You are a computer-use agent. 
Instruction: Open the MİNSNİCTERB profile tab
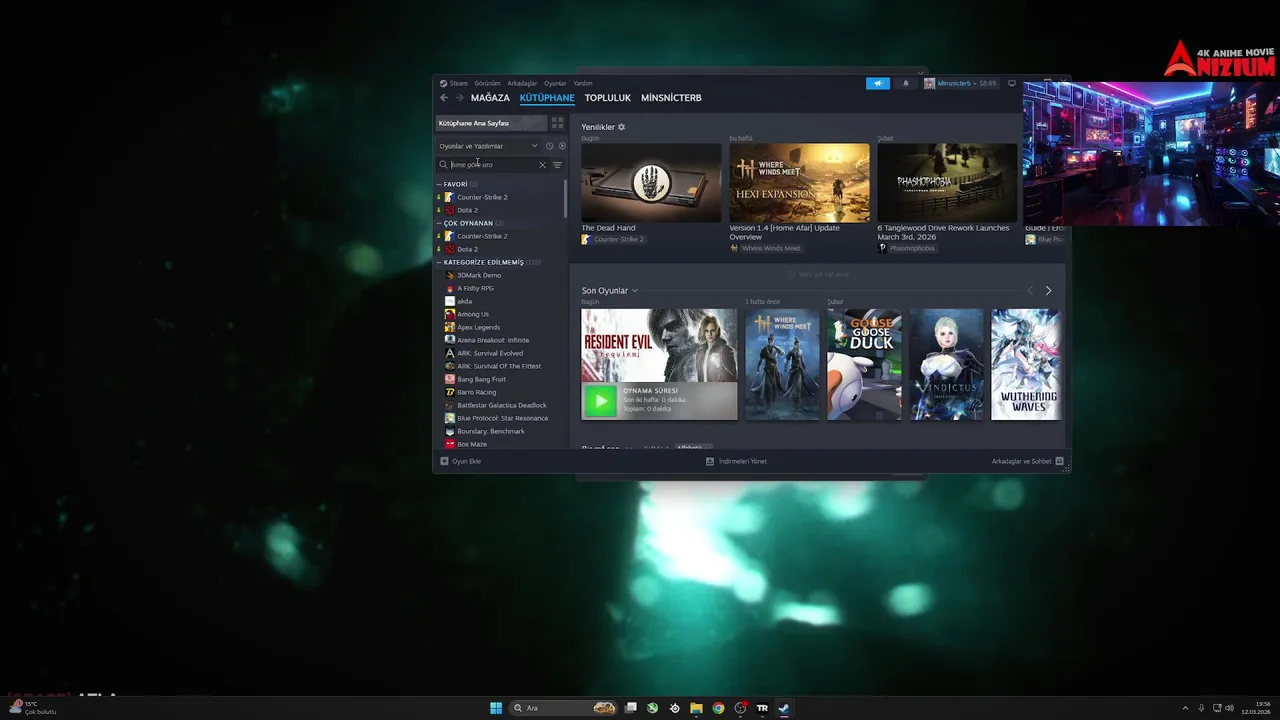point(671,98)
